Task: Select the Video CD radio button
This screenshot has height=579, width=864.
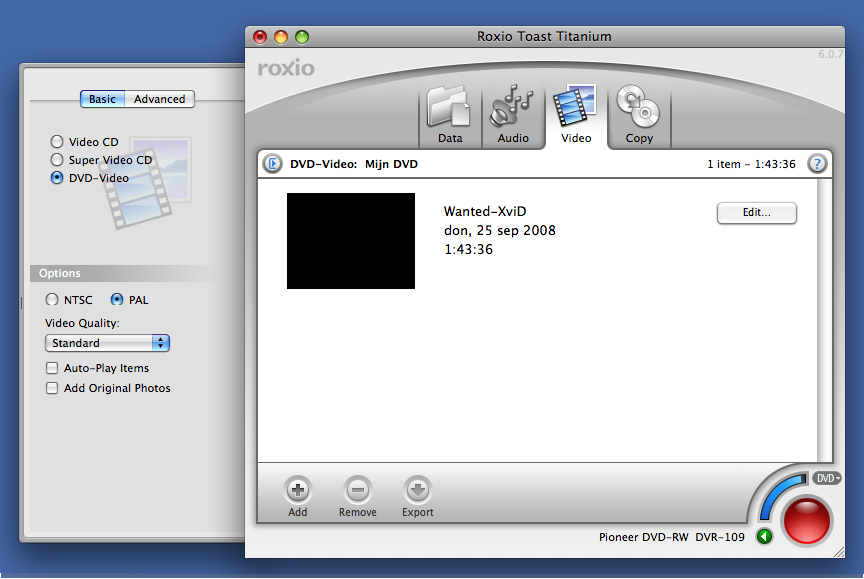Action: (57, 142)
